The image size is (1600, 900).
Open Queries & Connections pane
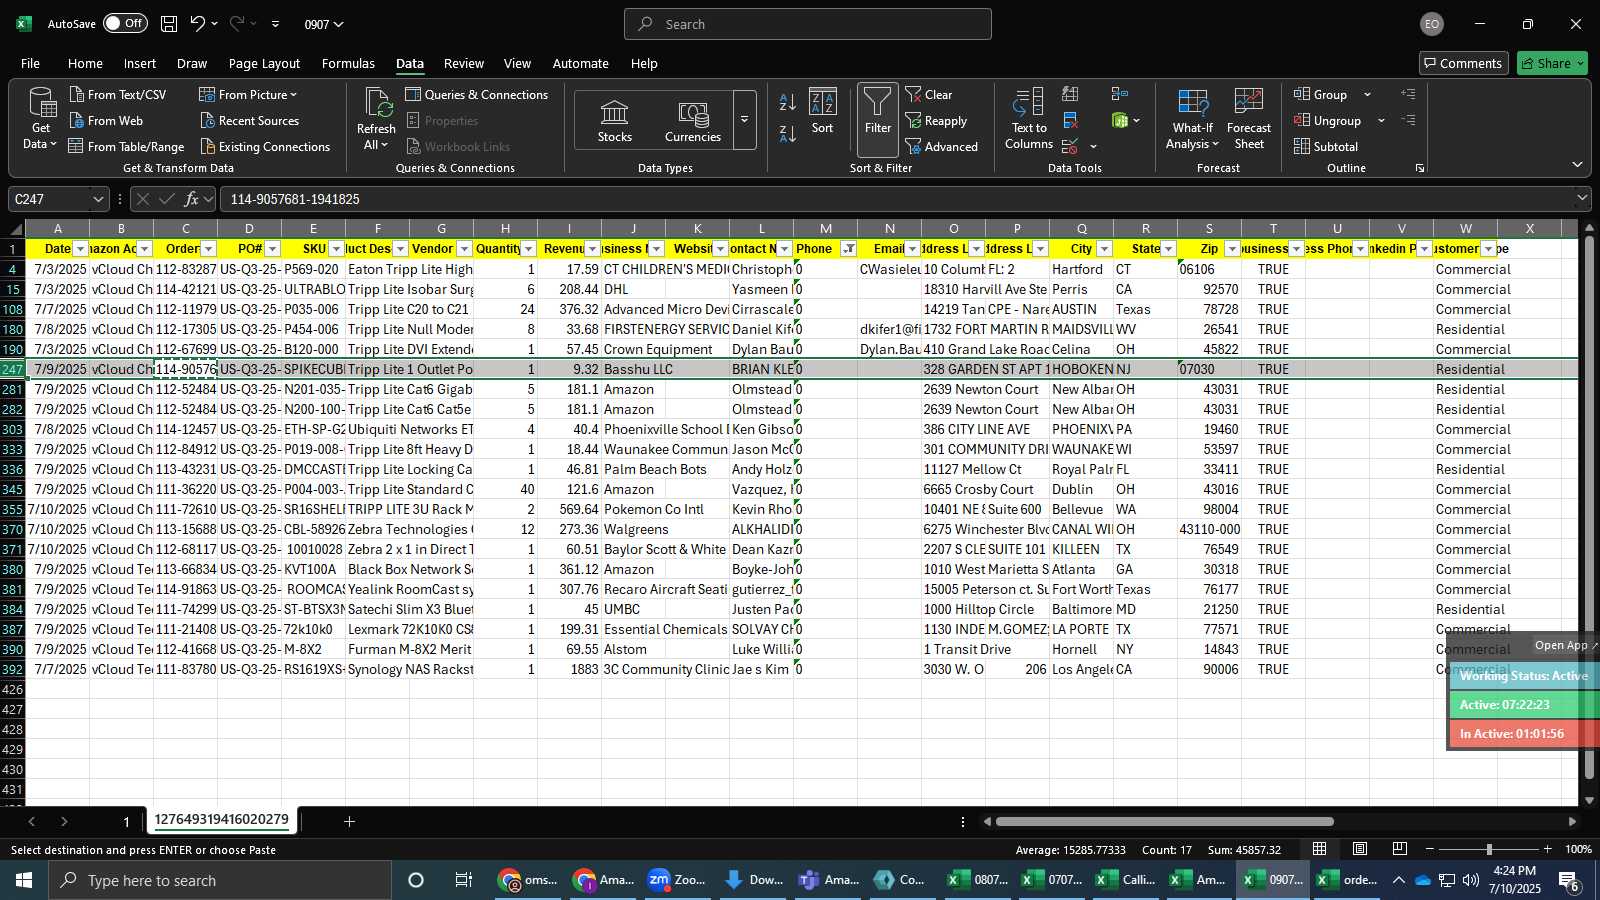[x=476, y=94]
